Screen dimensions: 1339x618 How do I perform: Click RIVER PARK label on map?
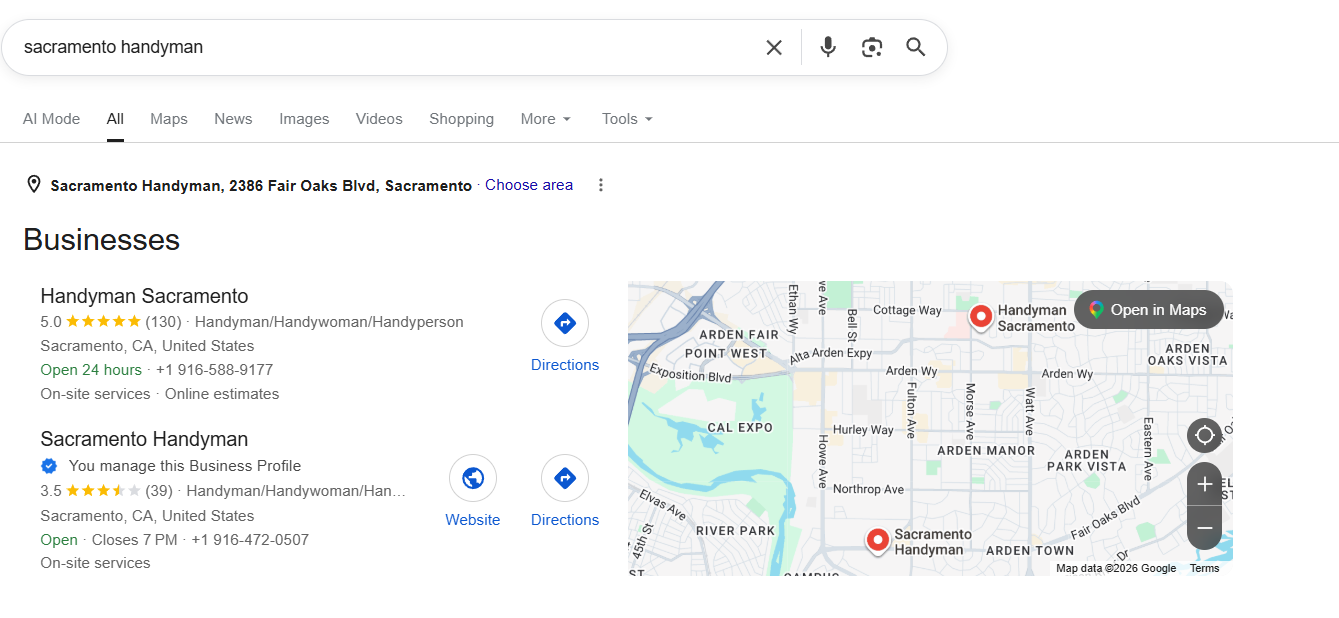[x=735, y=530]
